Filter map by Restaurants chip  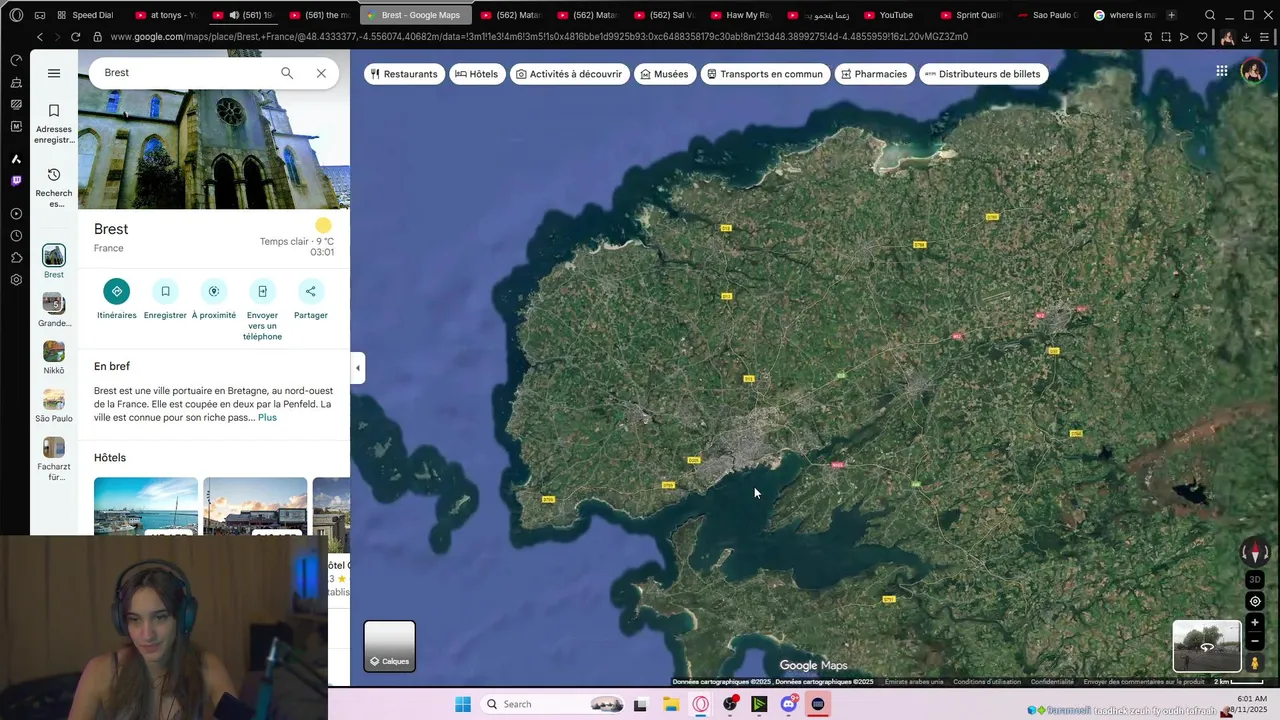(x=404, y=74)
